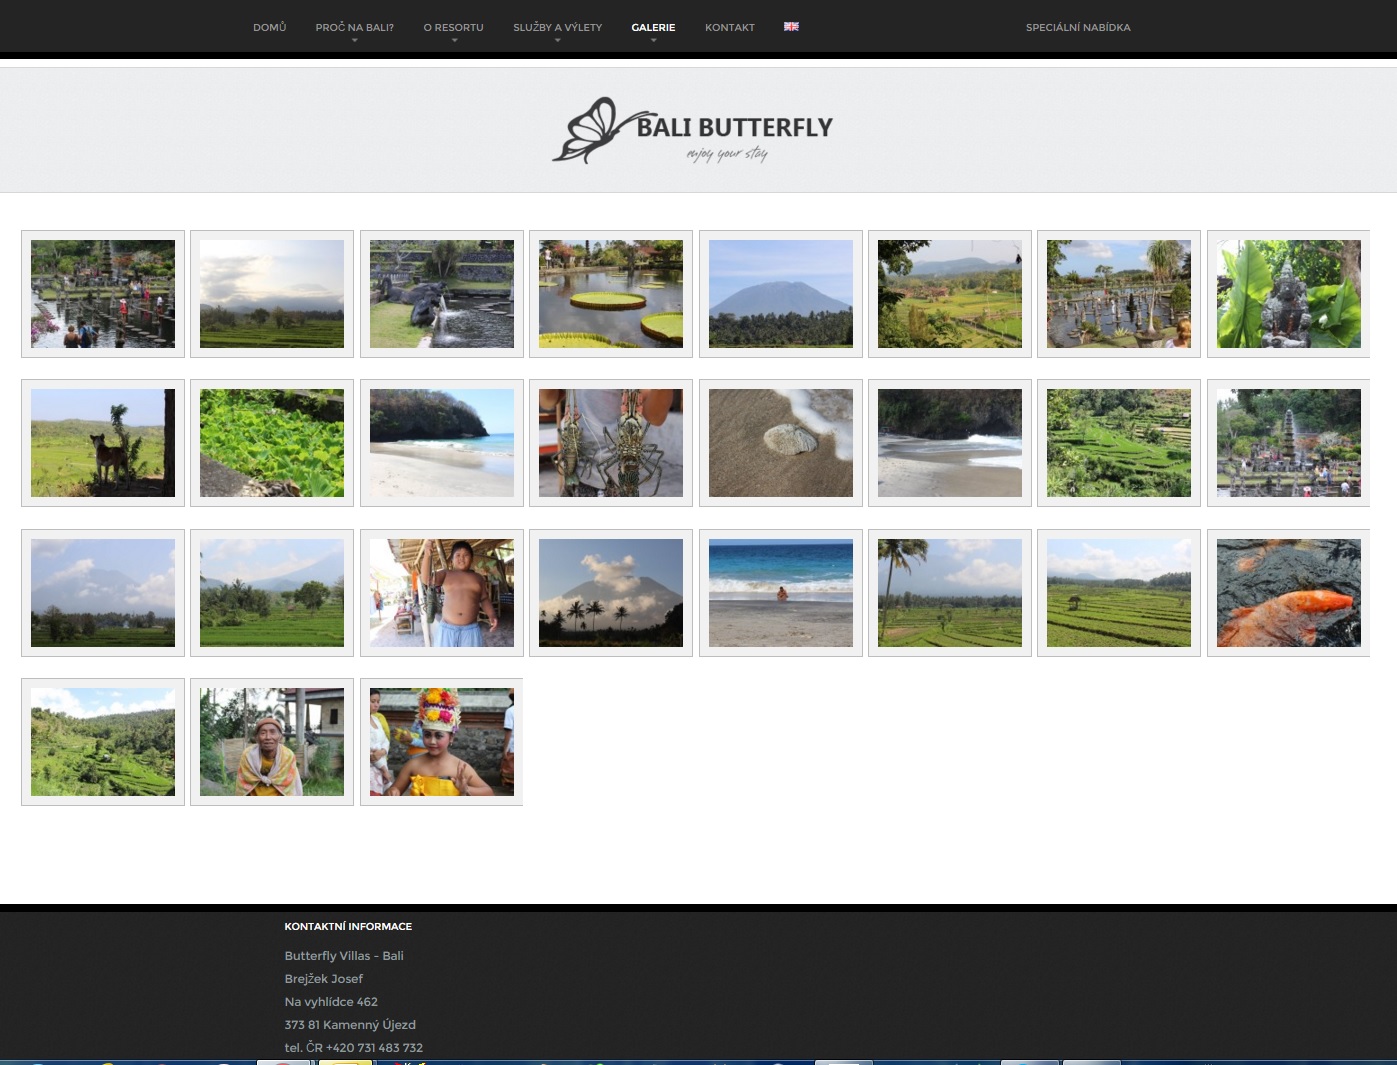Click the Bali Butterfly logo
The height and width of the screenshot is (1065, 1397).
point(692,130)
